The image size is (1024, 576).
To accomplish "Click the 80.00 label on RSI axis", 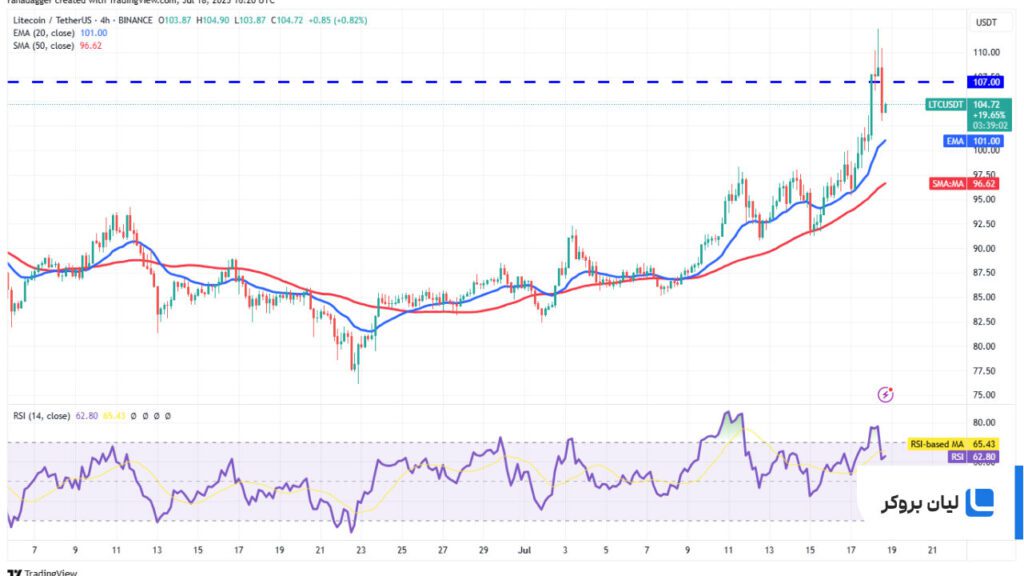I will point(984,423).
